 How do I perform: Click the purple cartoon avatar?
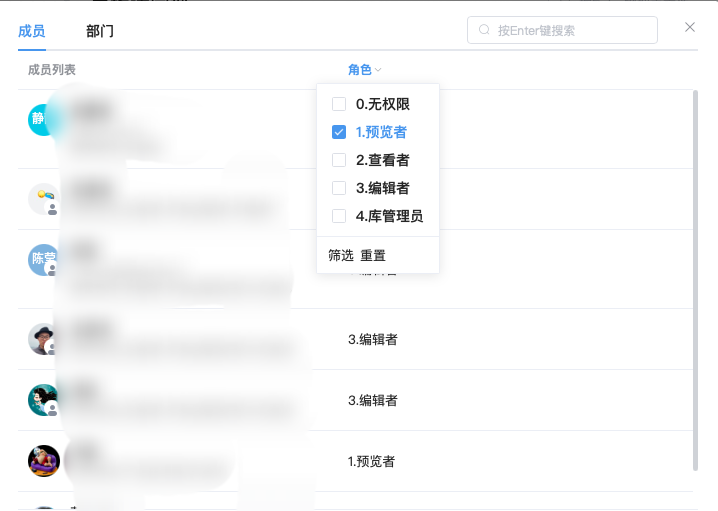(44, 461)
